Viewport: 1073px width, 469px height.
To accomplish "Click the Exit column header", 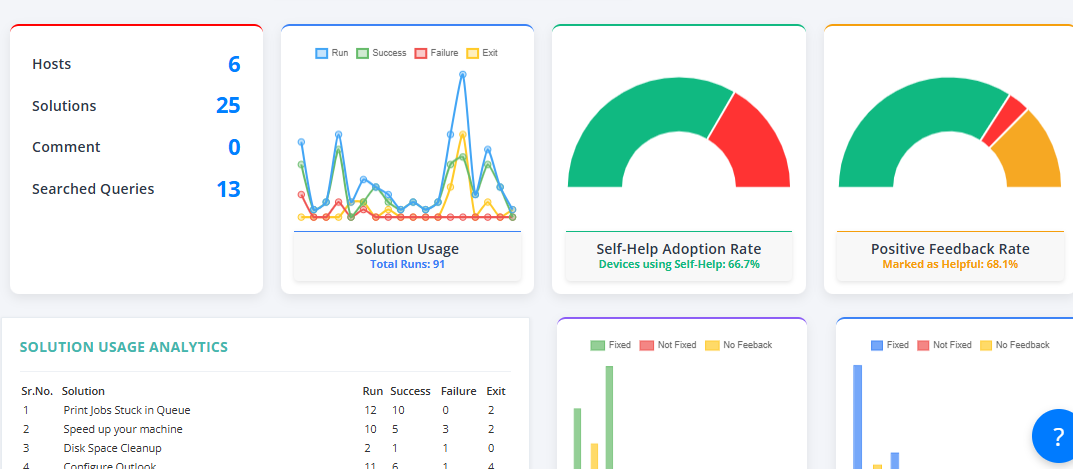I will click(496, 392).
